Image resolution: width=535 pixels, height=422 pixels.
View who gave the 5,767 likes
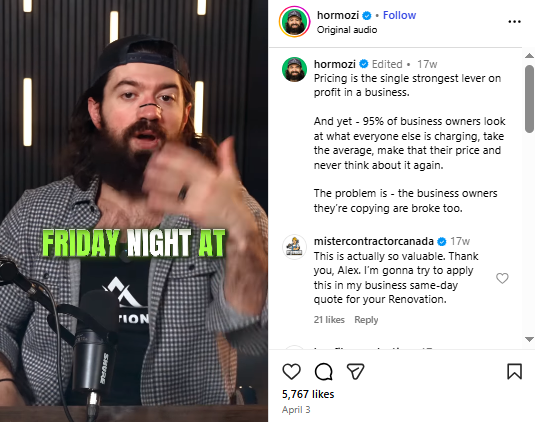[308, 394]
